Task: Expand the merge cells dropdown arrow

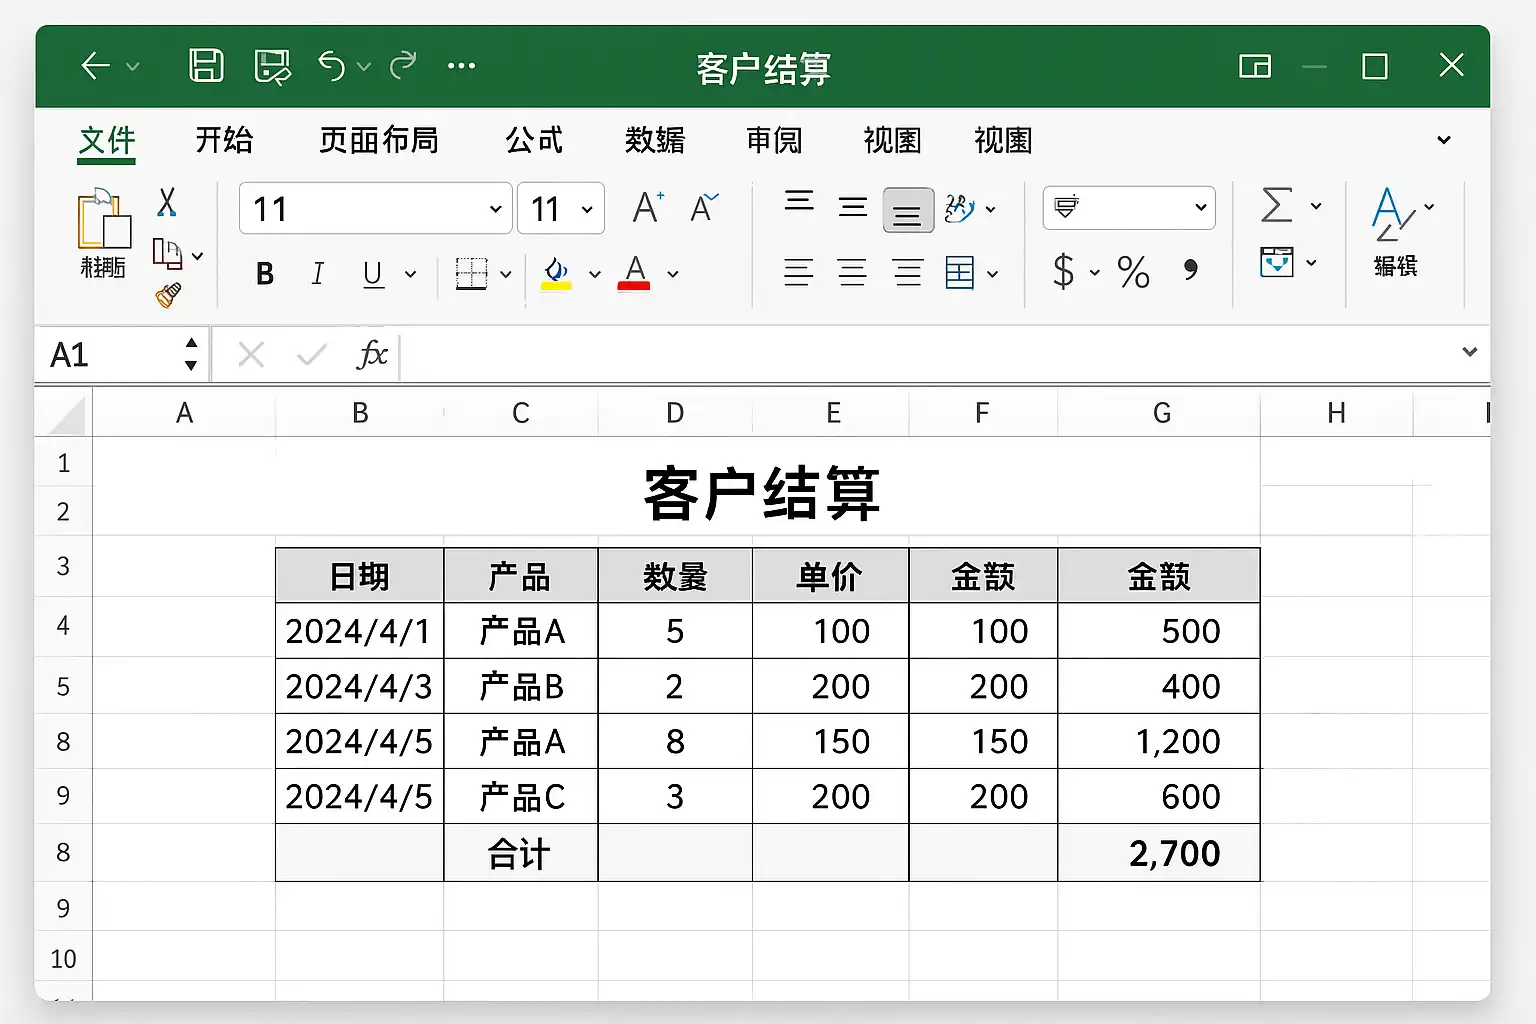Action: [x=992, y=274]
